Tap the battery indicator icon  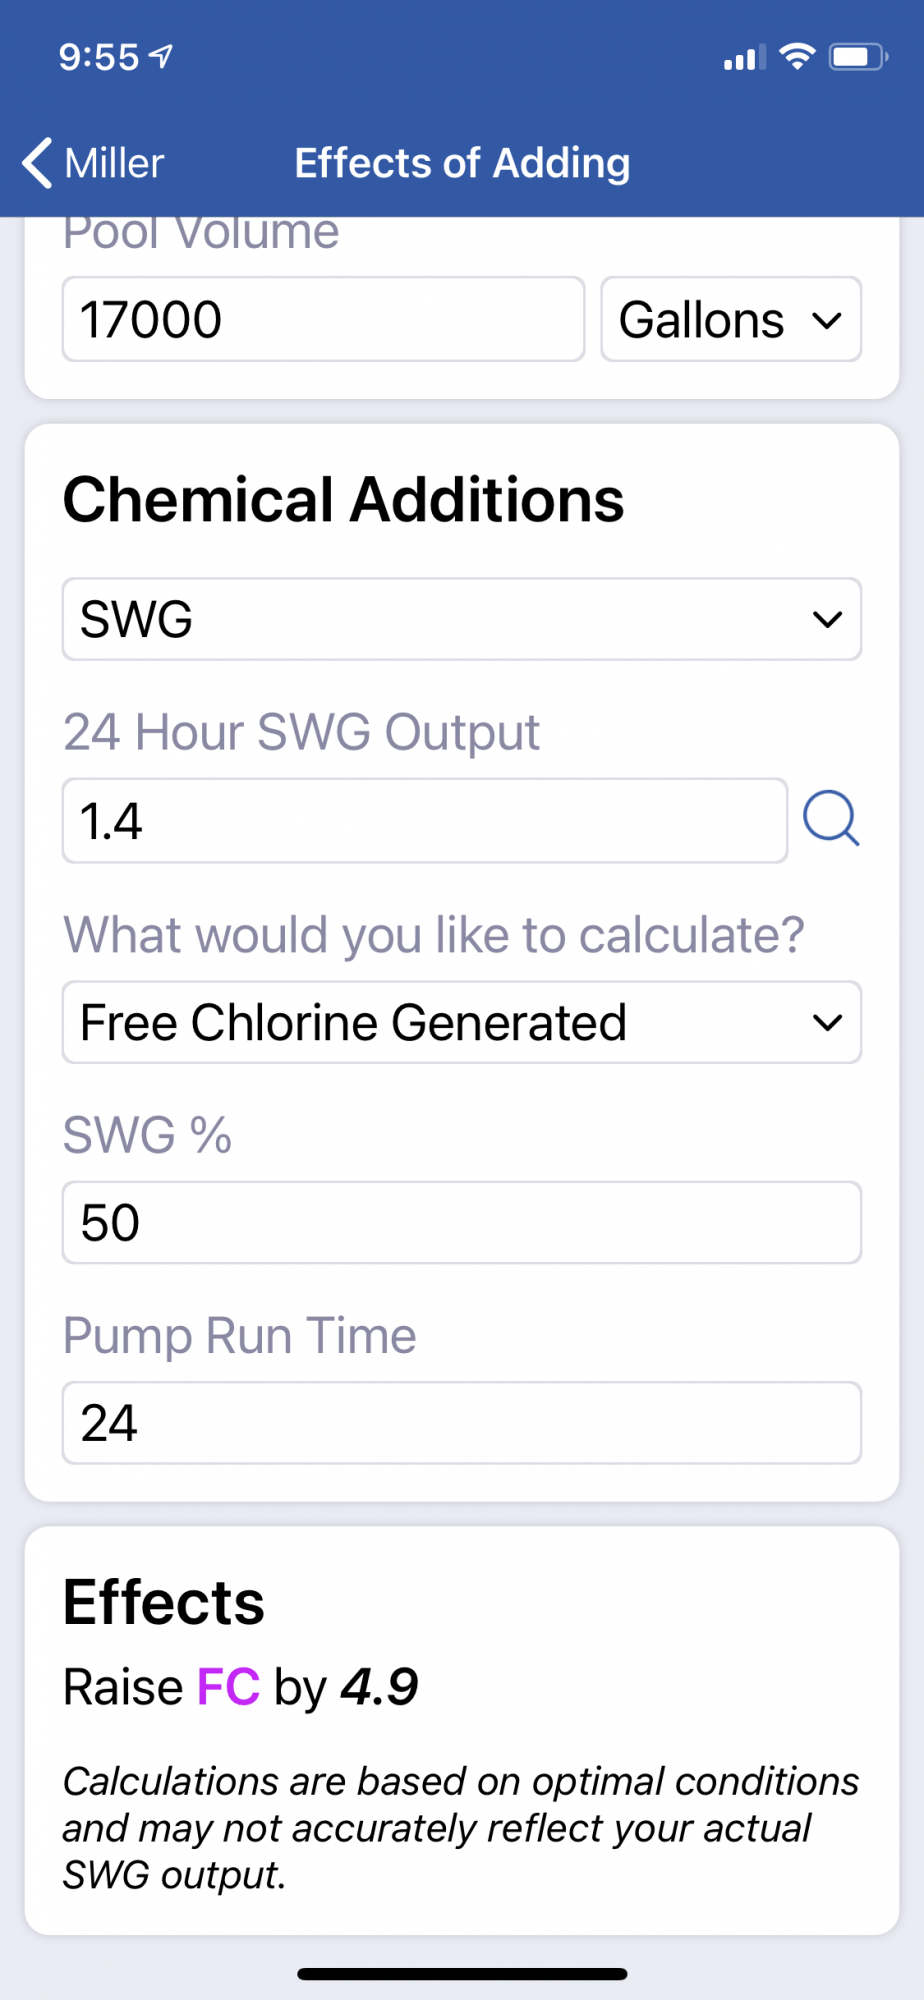tap(858, 57)
